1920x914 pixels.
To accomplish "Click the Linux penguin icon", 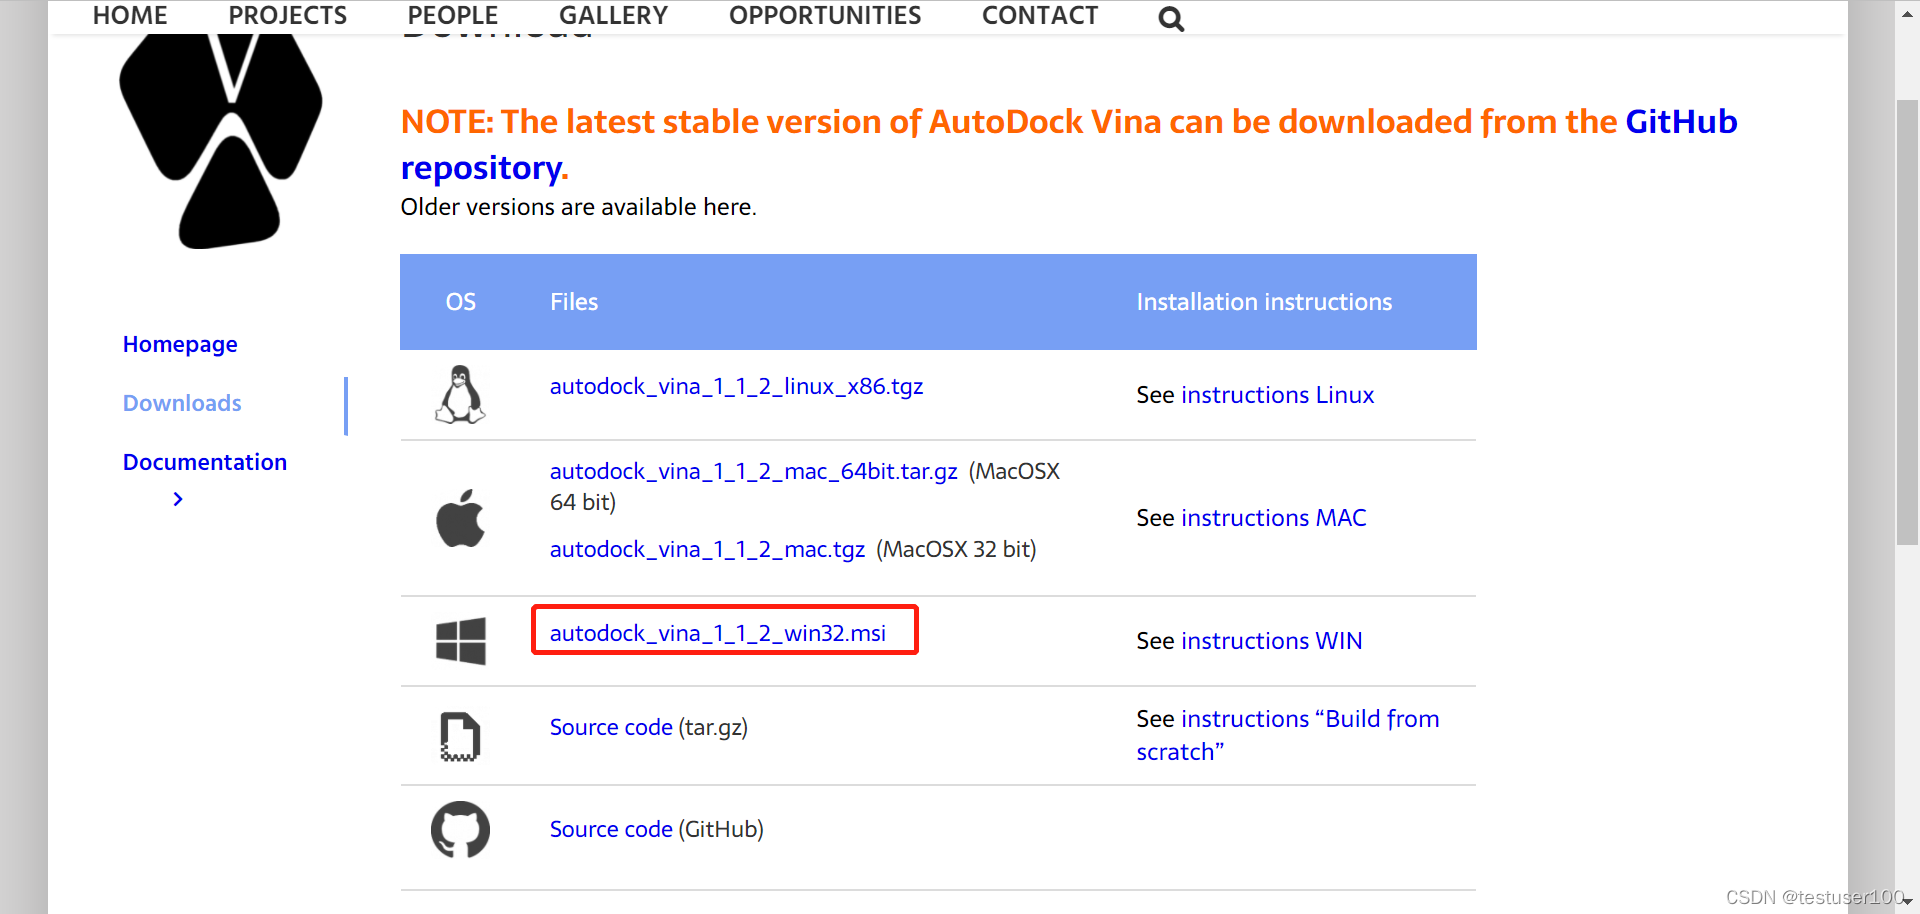I will [460, 394].
